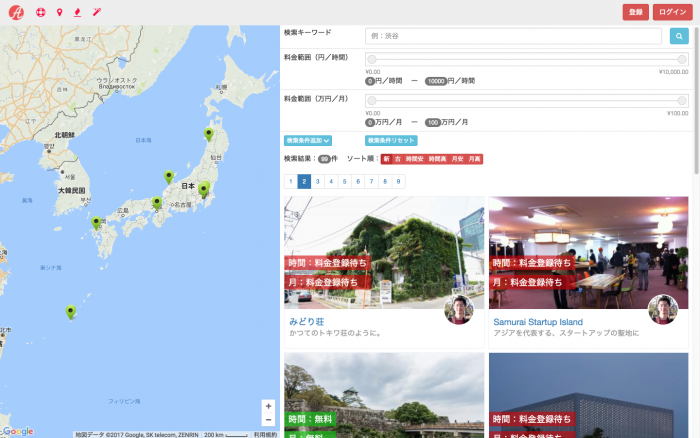Click the 100 万円/月 maximum value badge
Viewport: 700px width, 438px height.
433,122
